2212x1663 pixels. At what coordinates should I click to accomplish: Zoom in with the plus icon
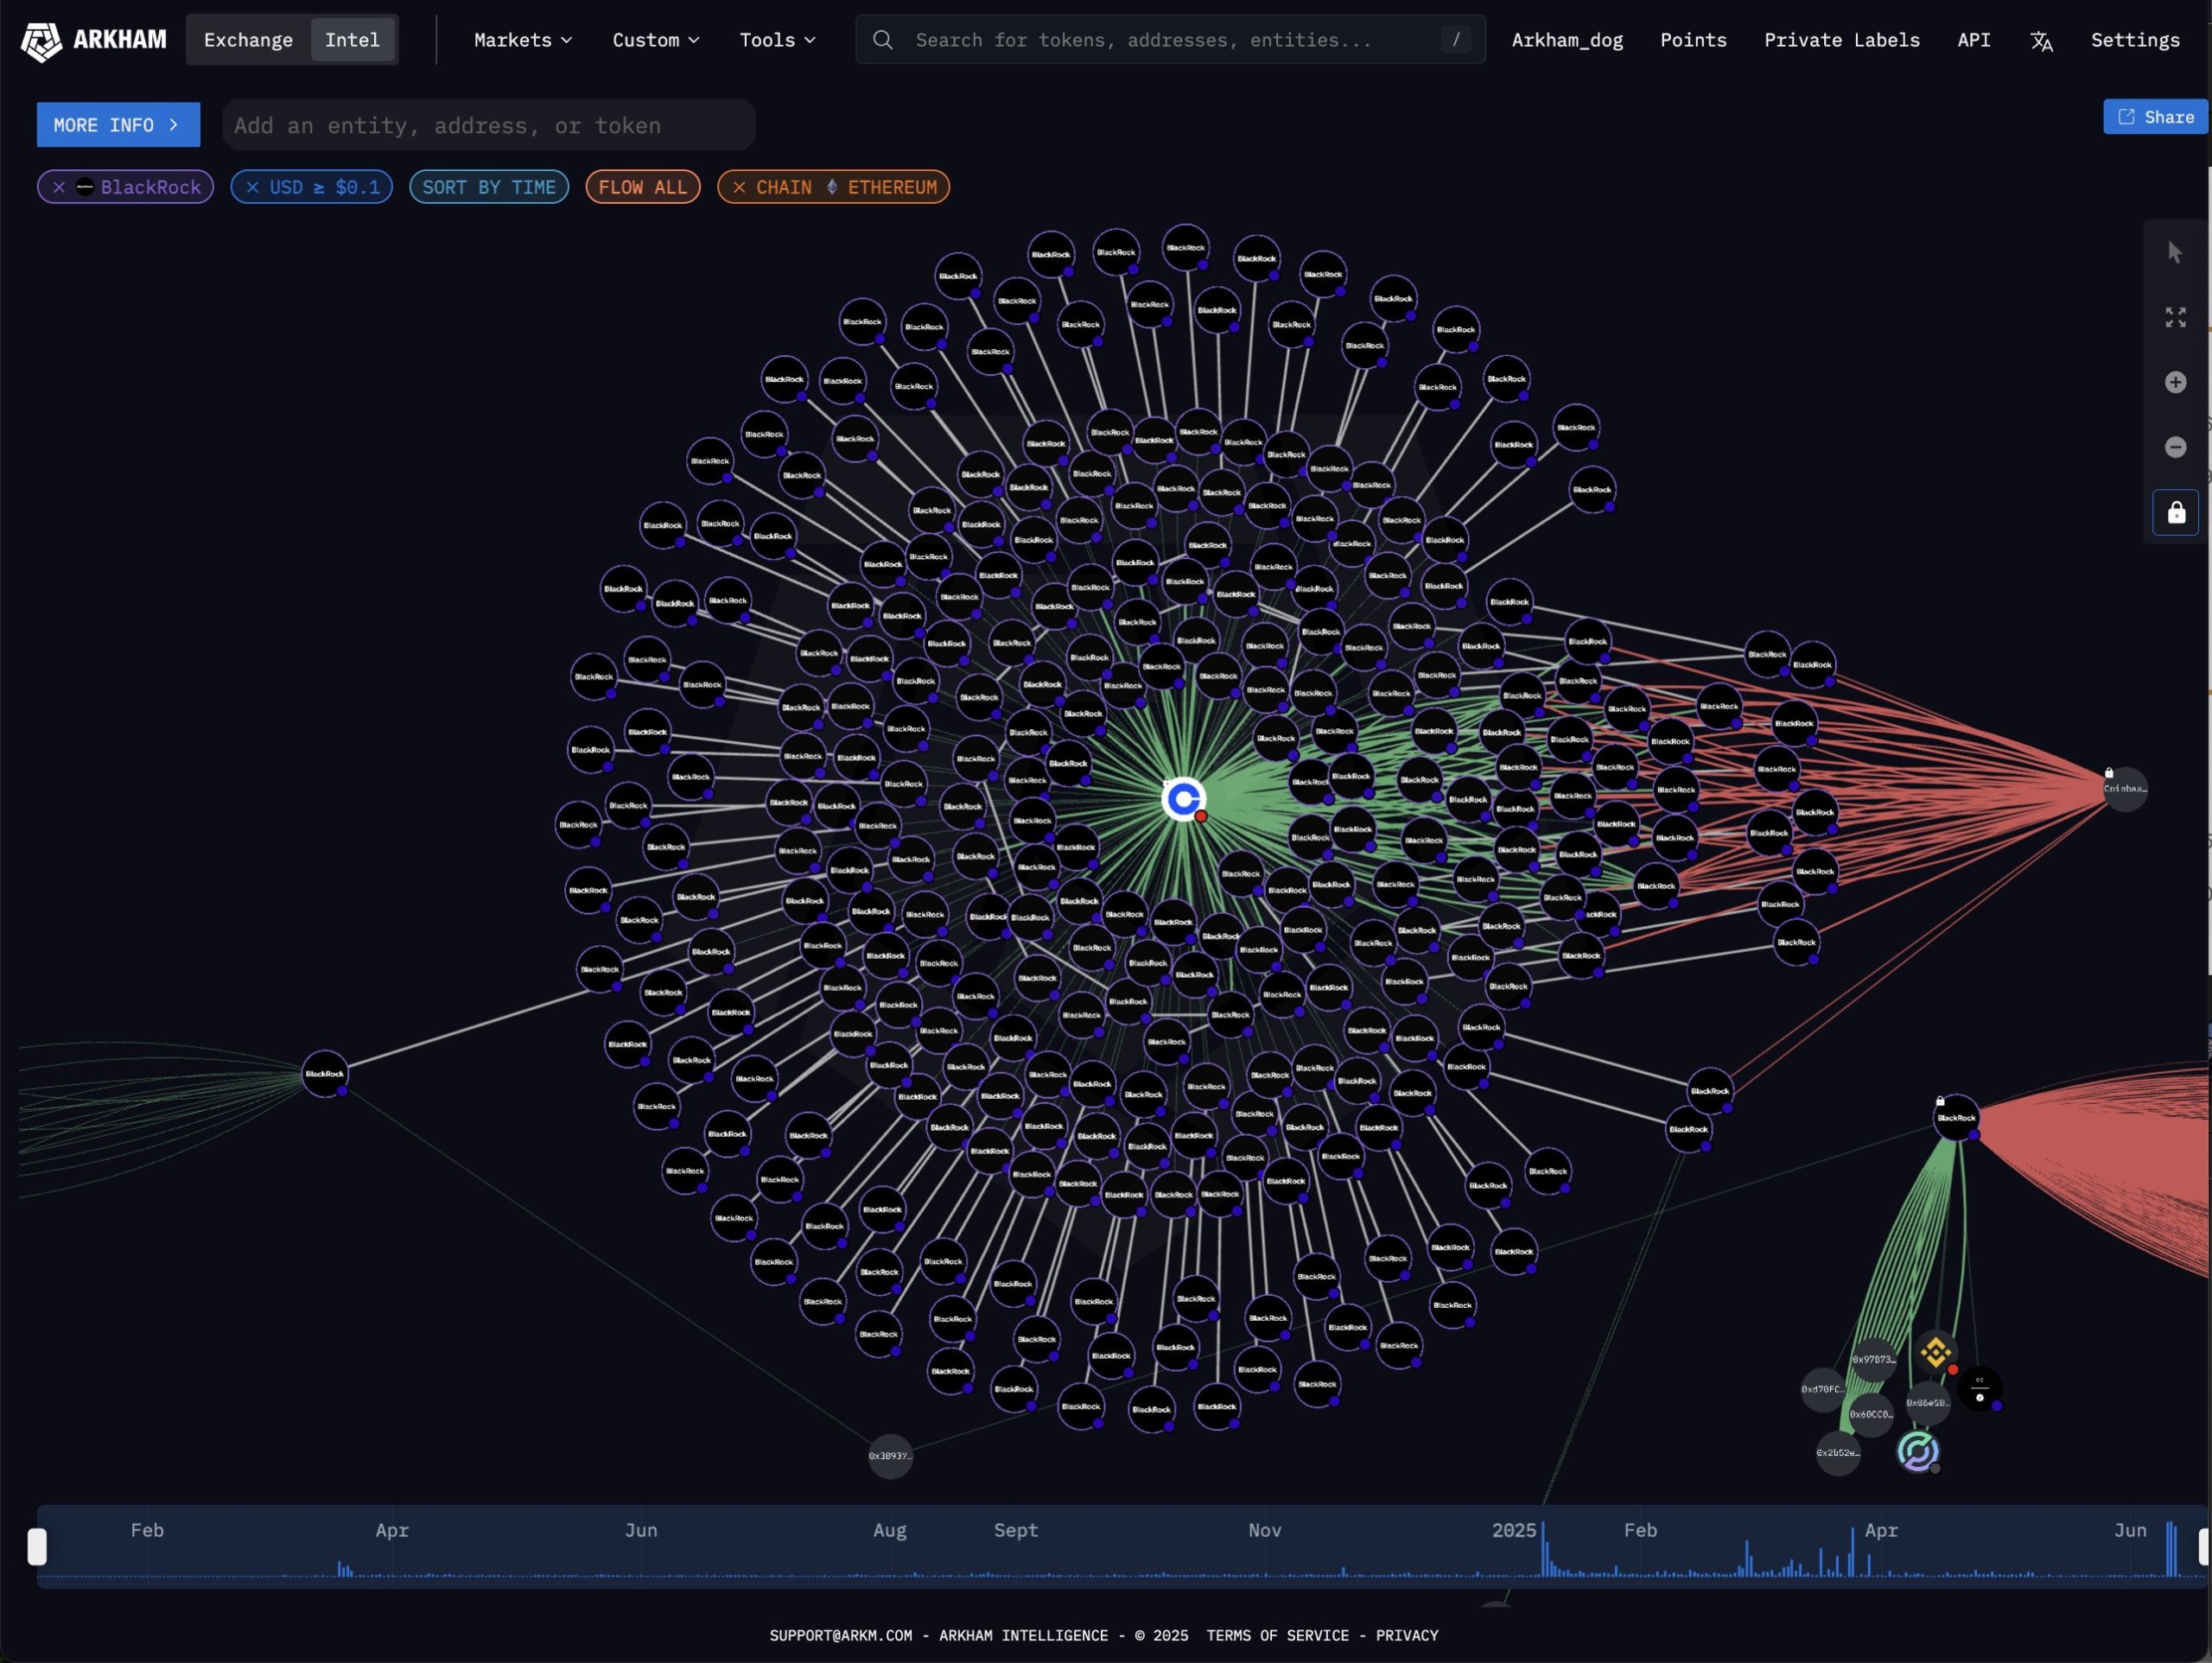(2175, 382)
